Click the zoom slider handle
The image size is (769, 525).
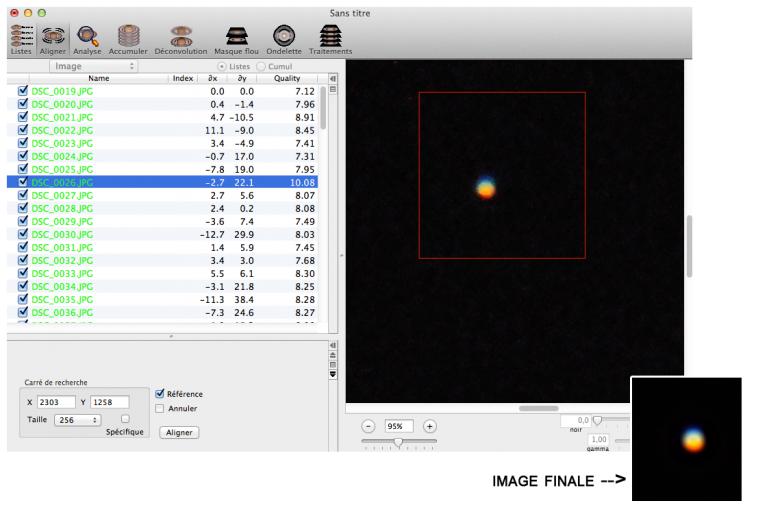coord(399,443)
